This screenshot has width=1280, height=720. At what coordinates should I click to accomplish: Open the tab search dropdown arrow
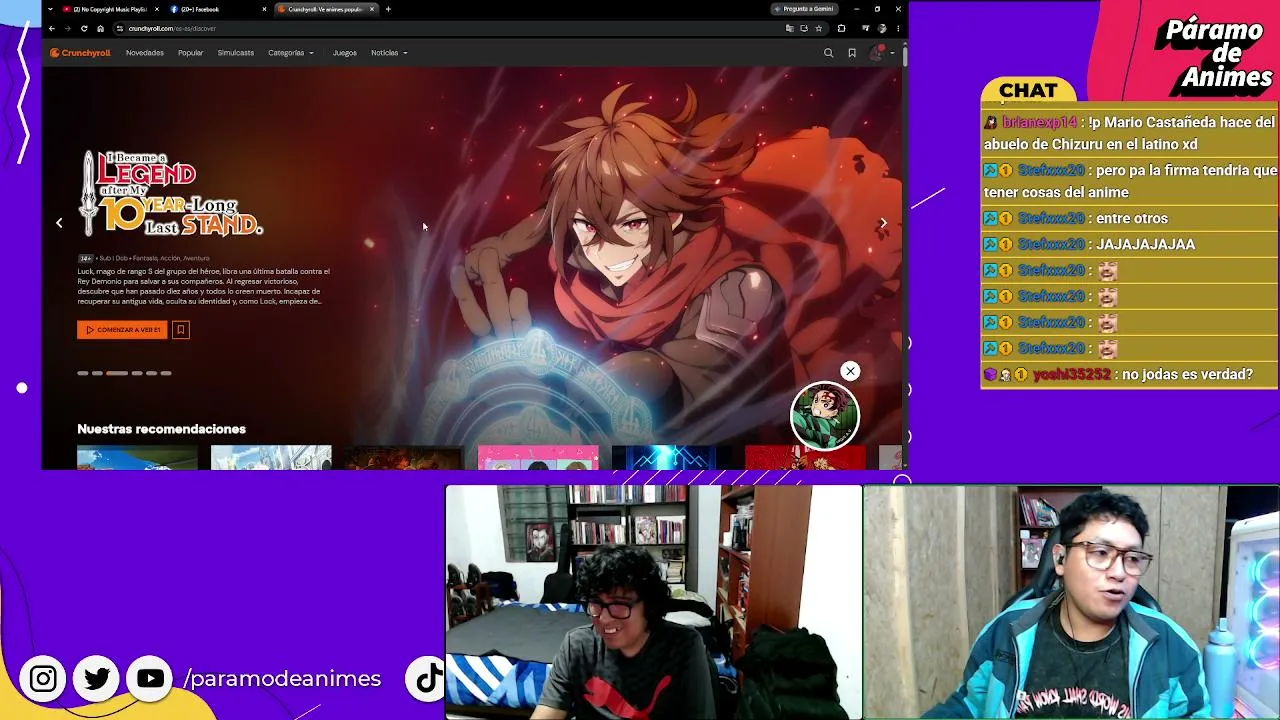(x=50, y=9)
